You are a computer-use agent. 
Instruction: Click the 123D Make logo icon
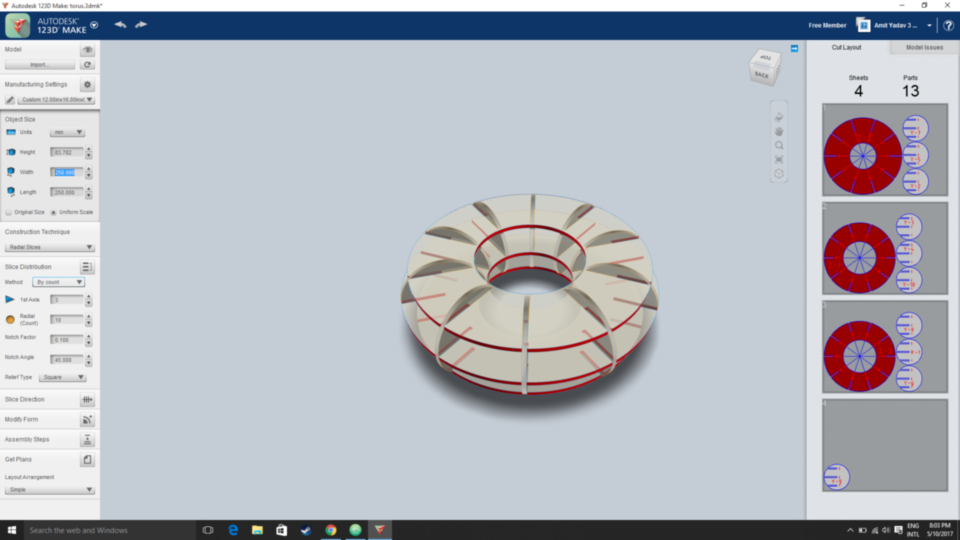[18, 26]
